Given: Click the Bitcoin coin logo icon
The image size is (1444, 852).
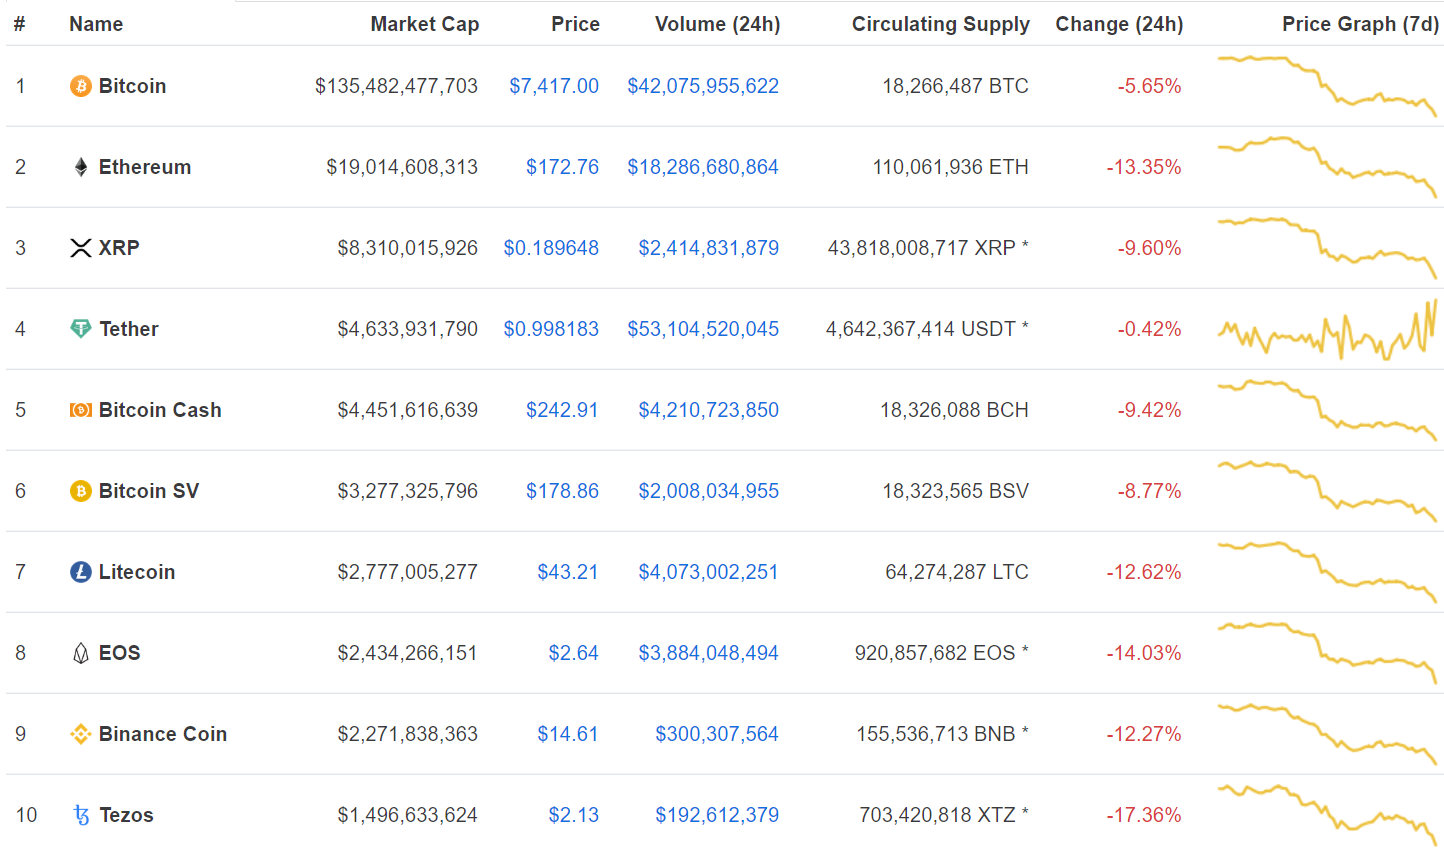Looking at the screenshot, I should point(81,87).
